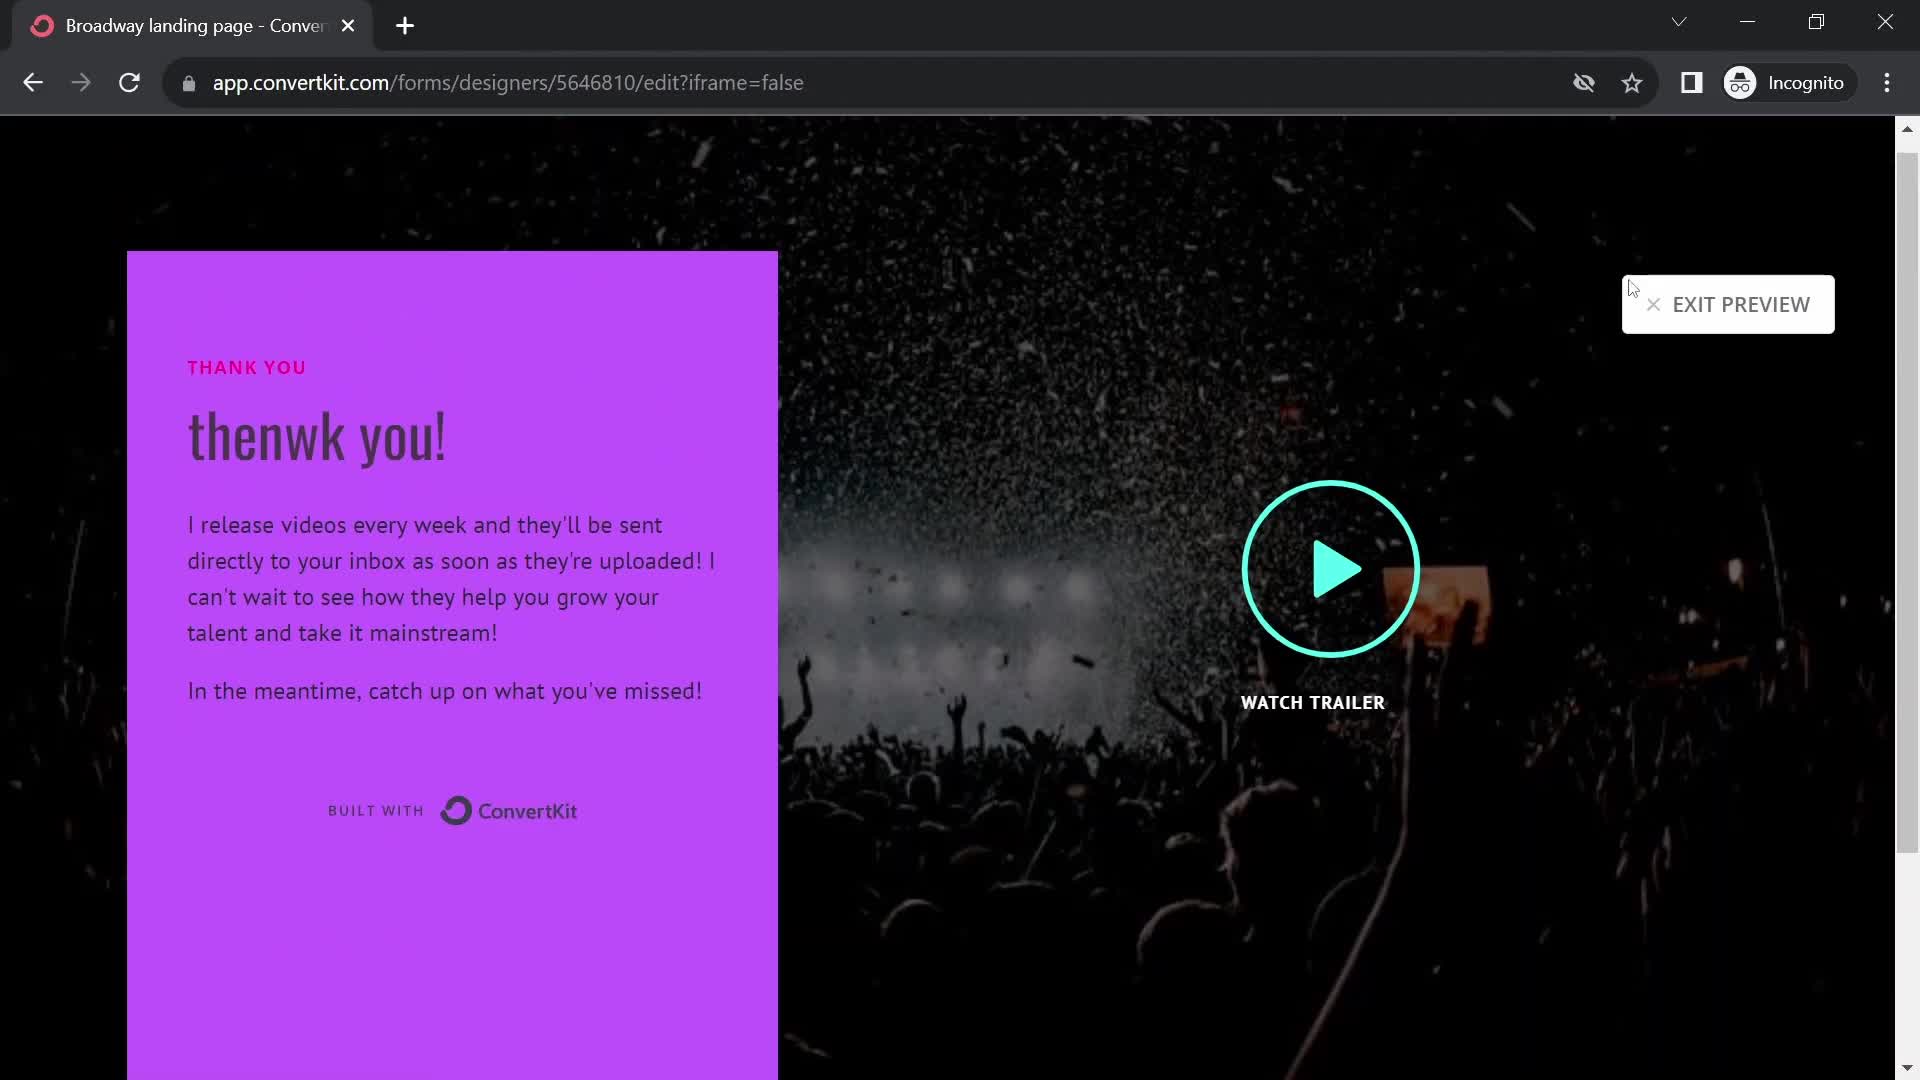The image size is (1920, 1080).
Task: Open Chrome's three-dot menu
Action: 1887,83
